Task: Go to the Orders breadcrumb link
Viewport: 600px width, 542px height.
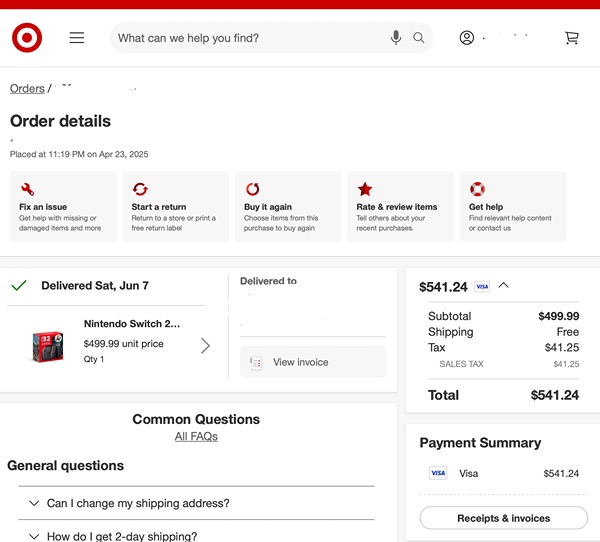Action: (27, 88)
